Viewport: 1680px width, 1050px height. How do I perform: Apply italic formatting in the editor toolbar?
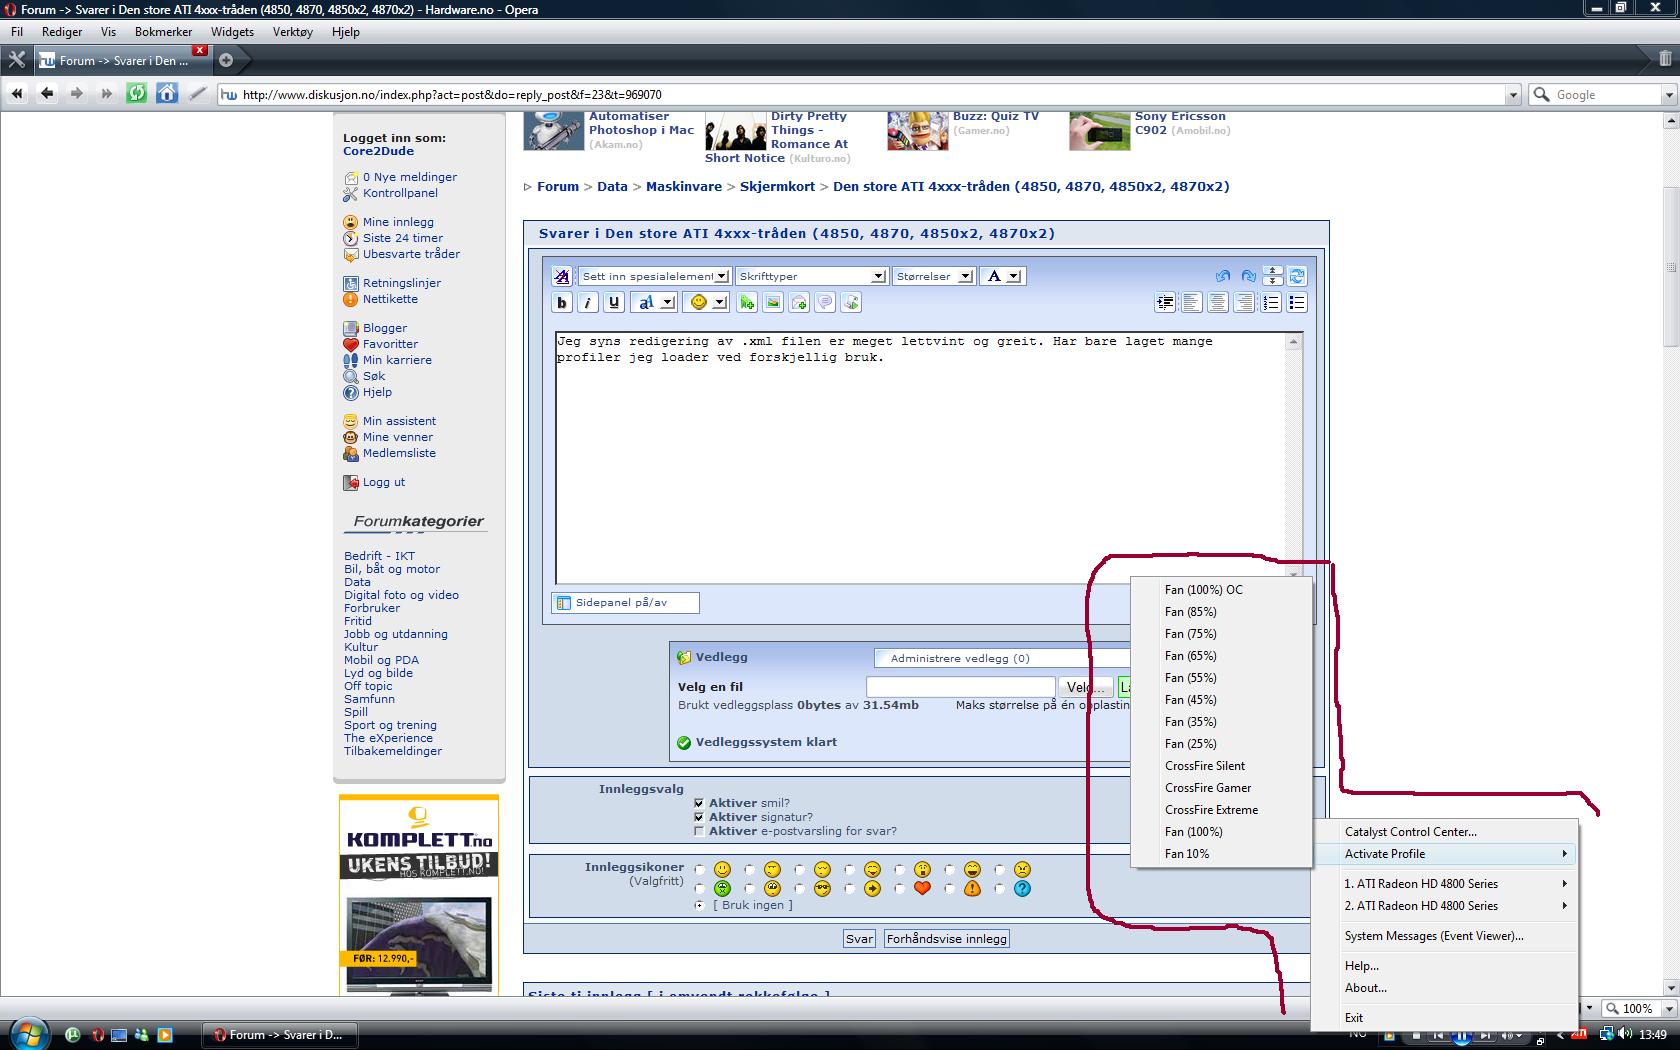[588, 303]
